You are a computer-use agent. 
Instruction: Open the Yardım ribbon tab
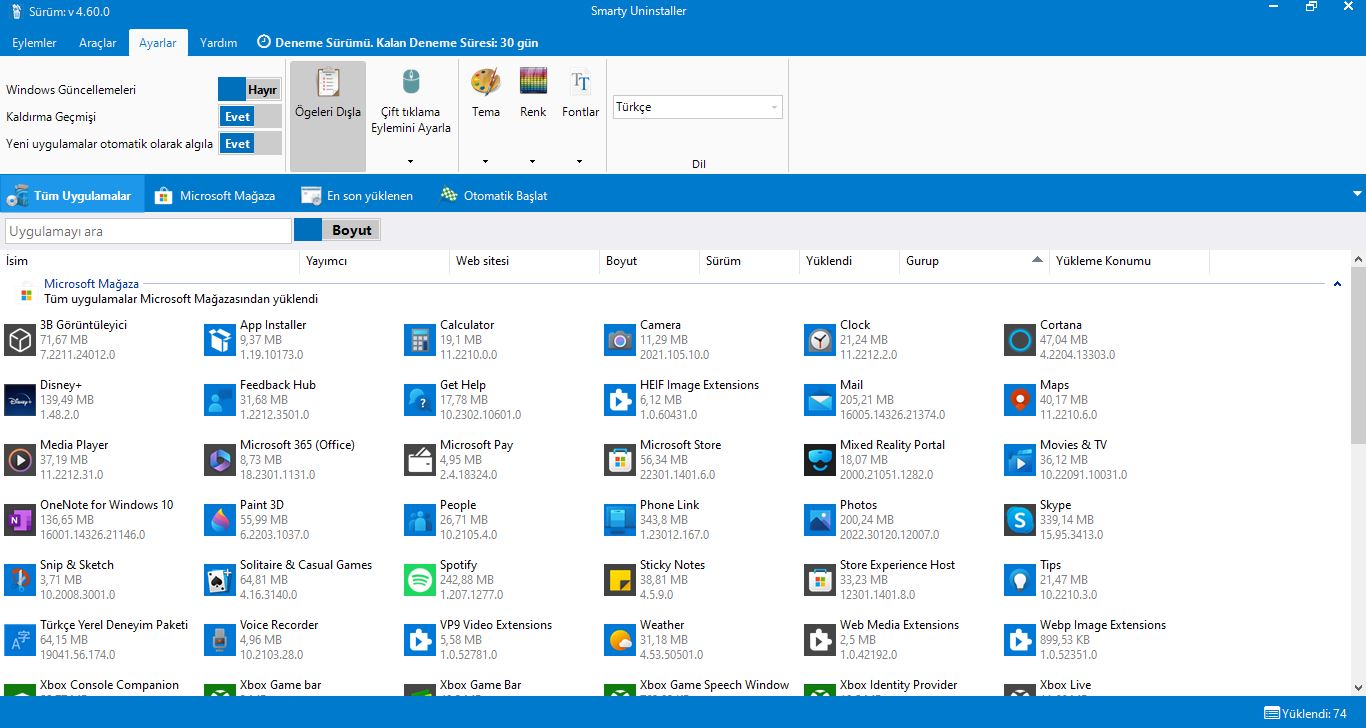[x=219, y=43]
